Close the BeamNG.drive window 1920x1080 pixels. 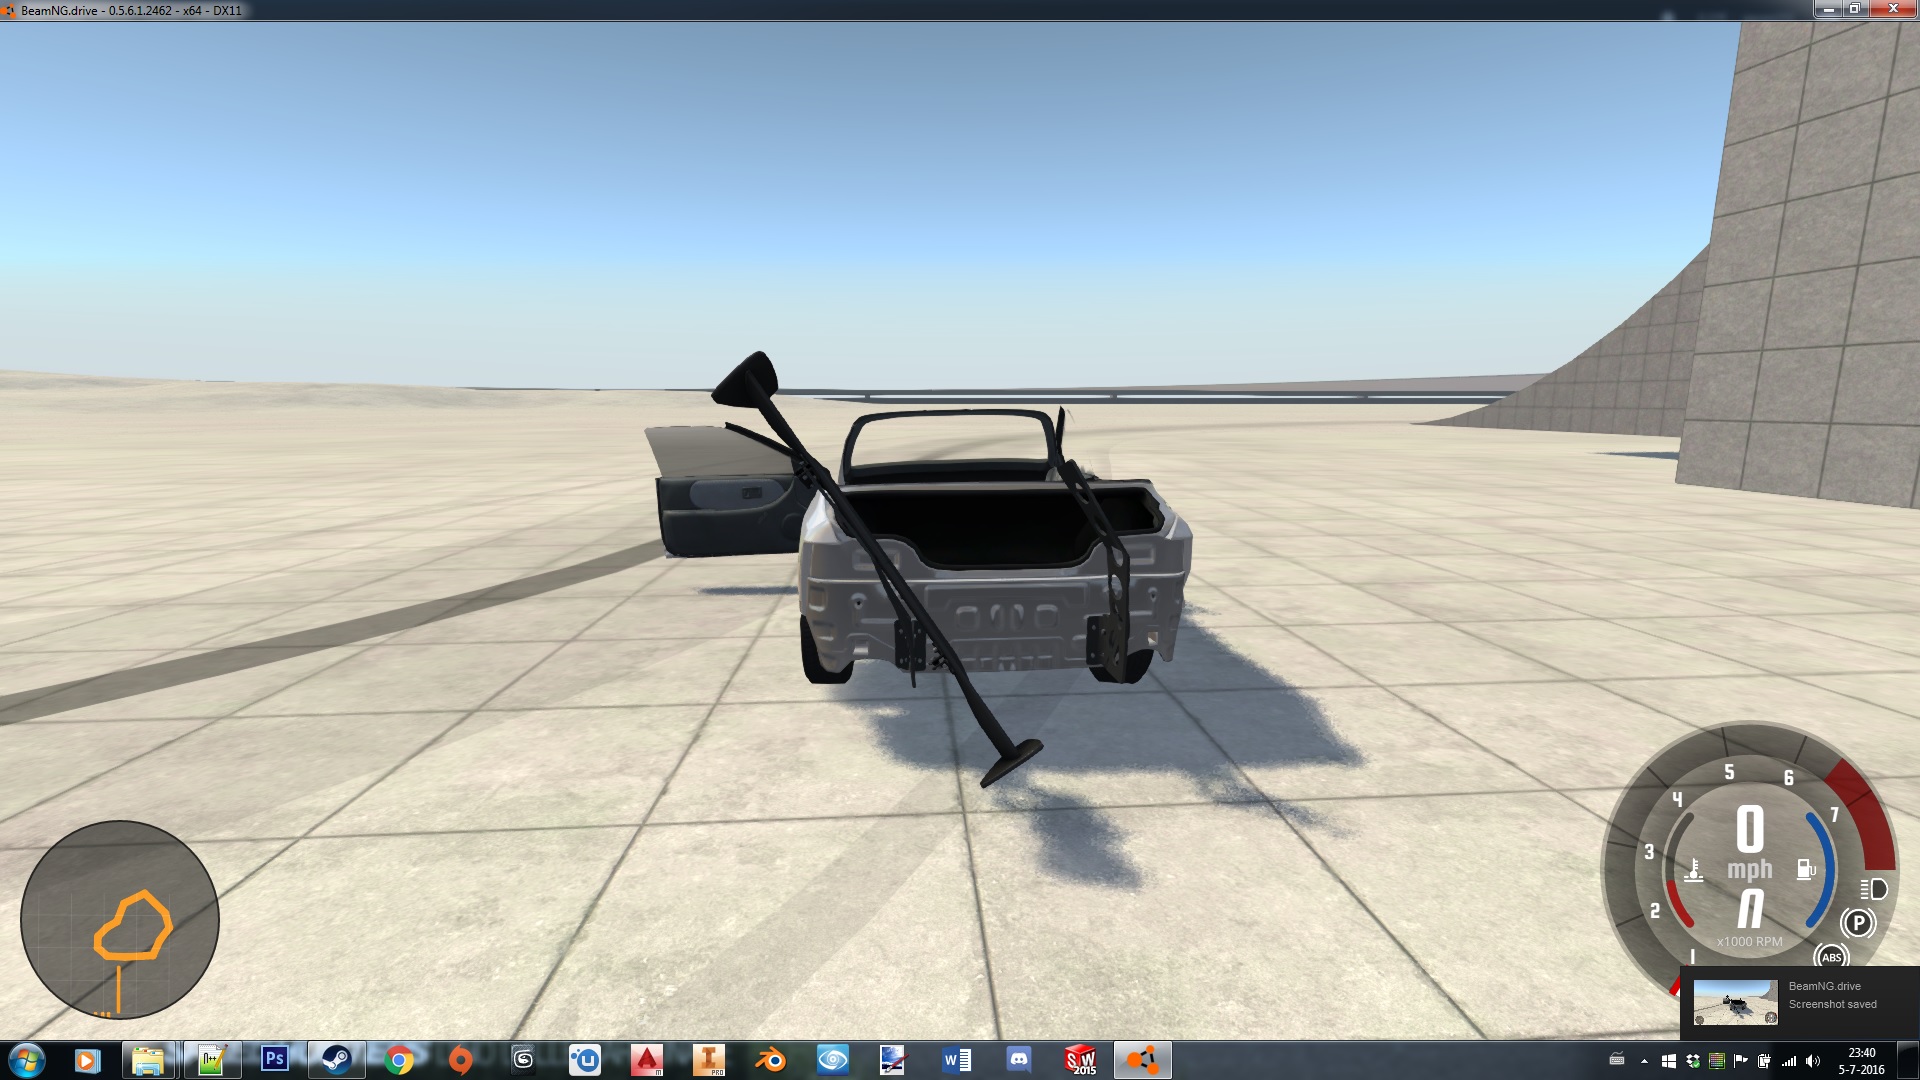click(x=1892, y=9)
